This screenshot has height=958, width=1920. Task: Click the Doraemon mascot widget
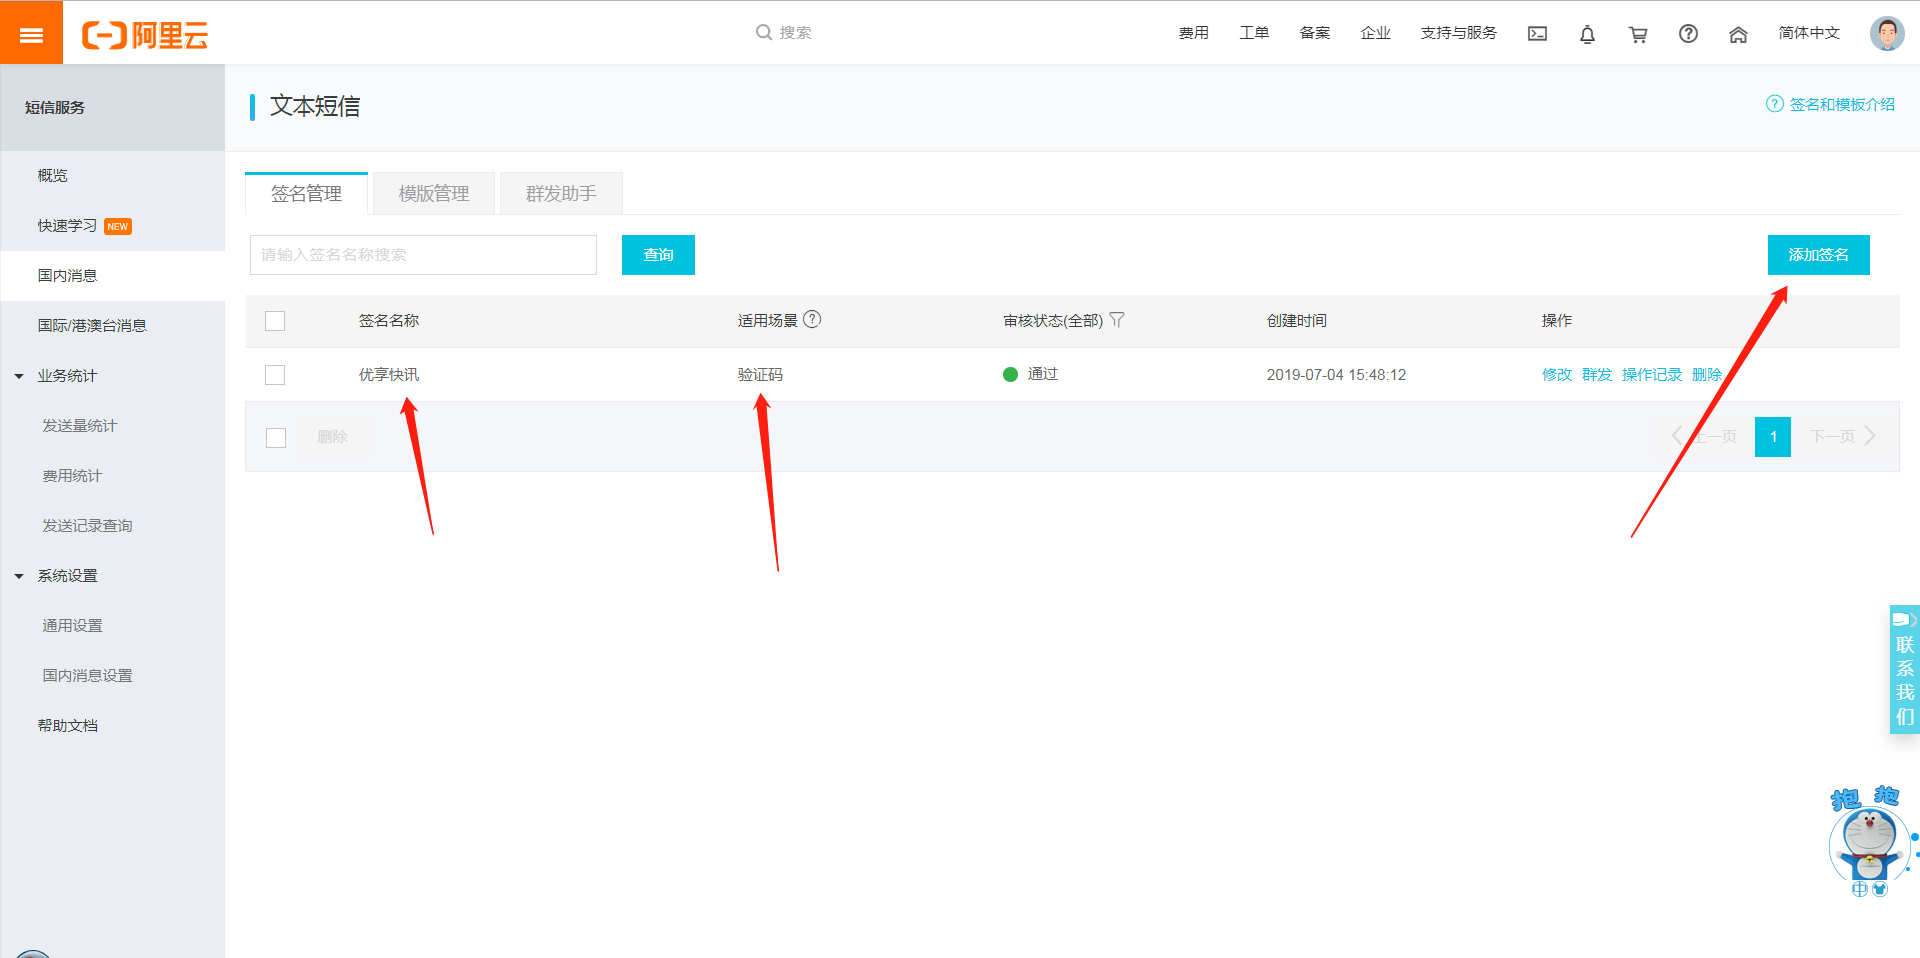[x=1868, y=842]
